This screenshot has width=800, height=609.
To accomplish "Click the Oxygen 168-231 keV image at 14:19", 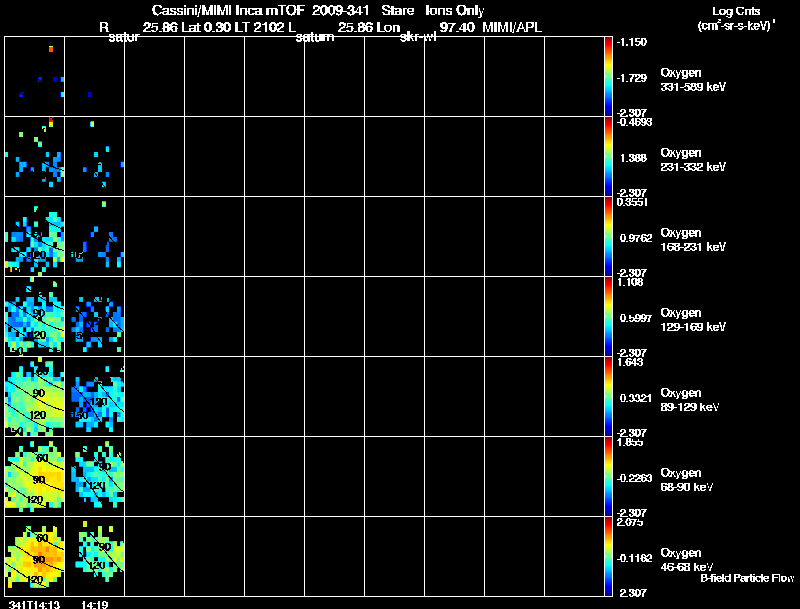I will click(94, 237).
